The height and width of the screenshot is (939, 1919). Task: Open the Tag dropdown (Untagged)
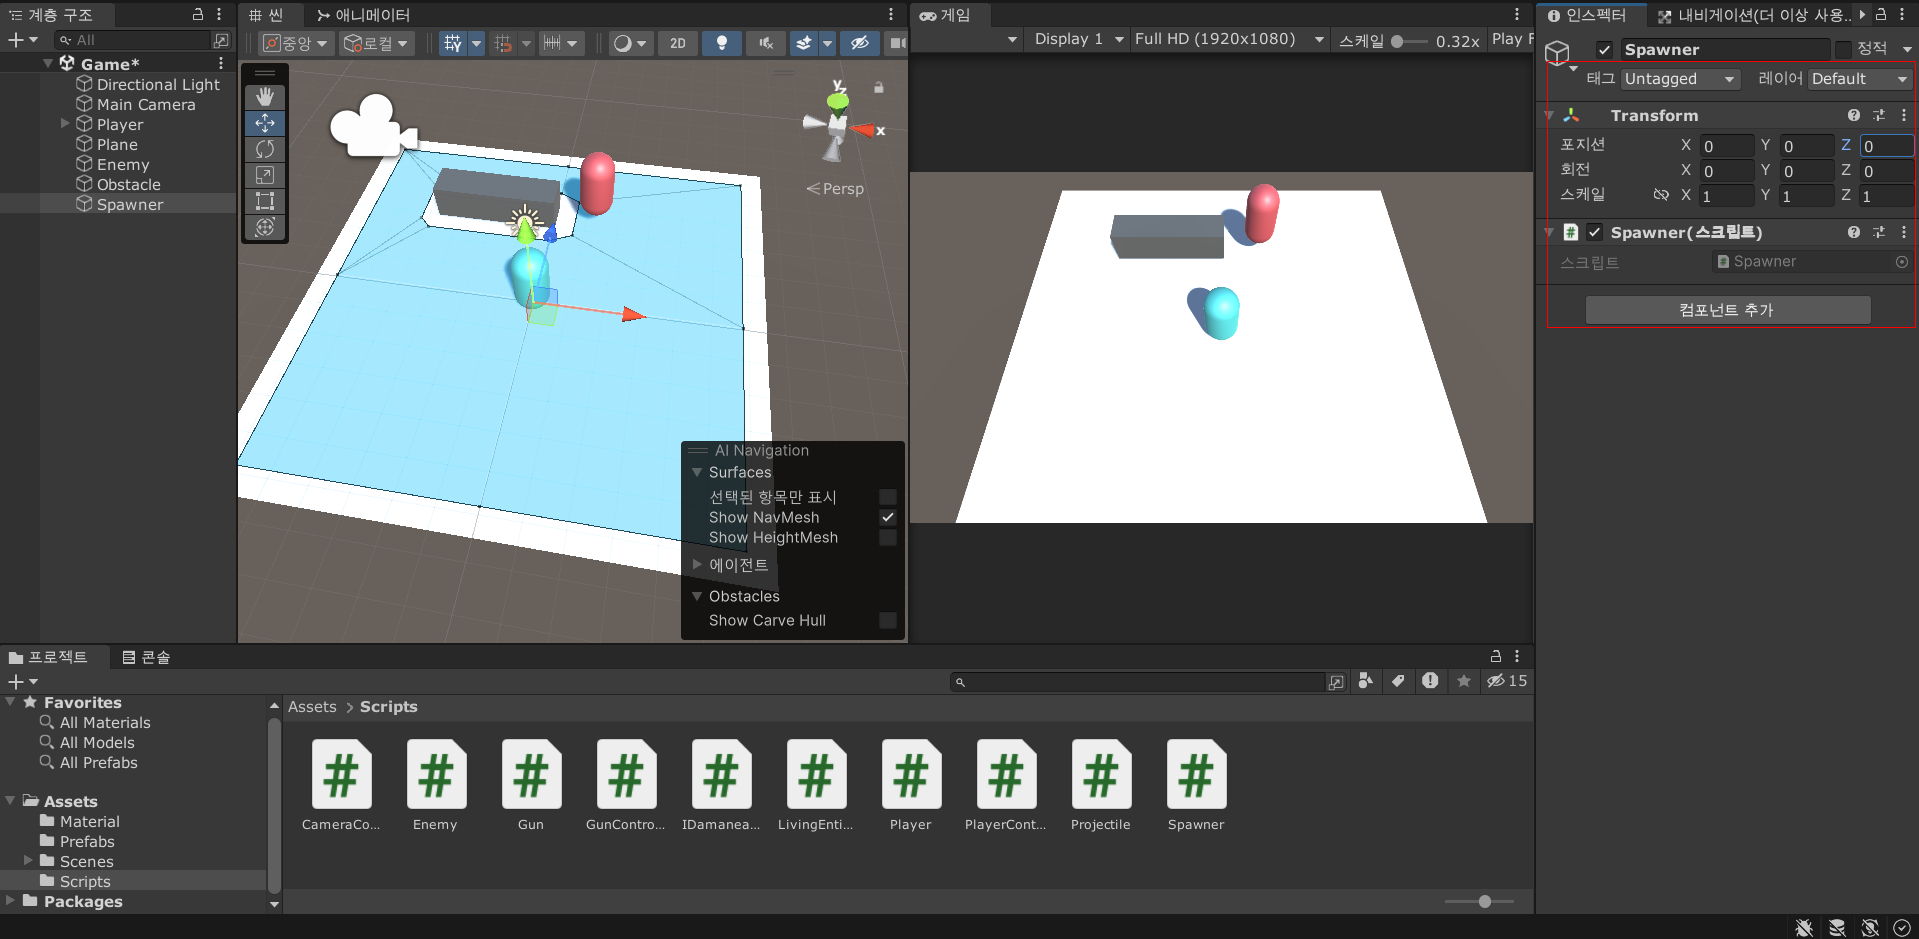pyautogui.click(x=1680, y=79)
